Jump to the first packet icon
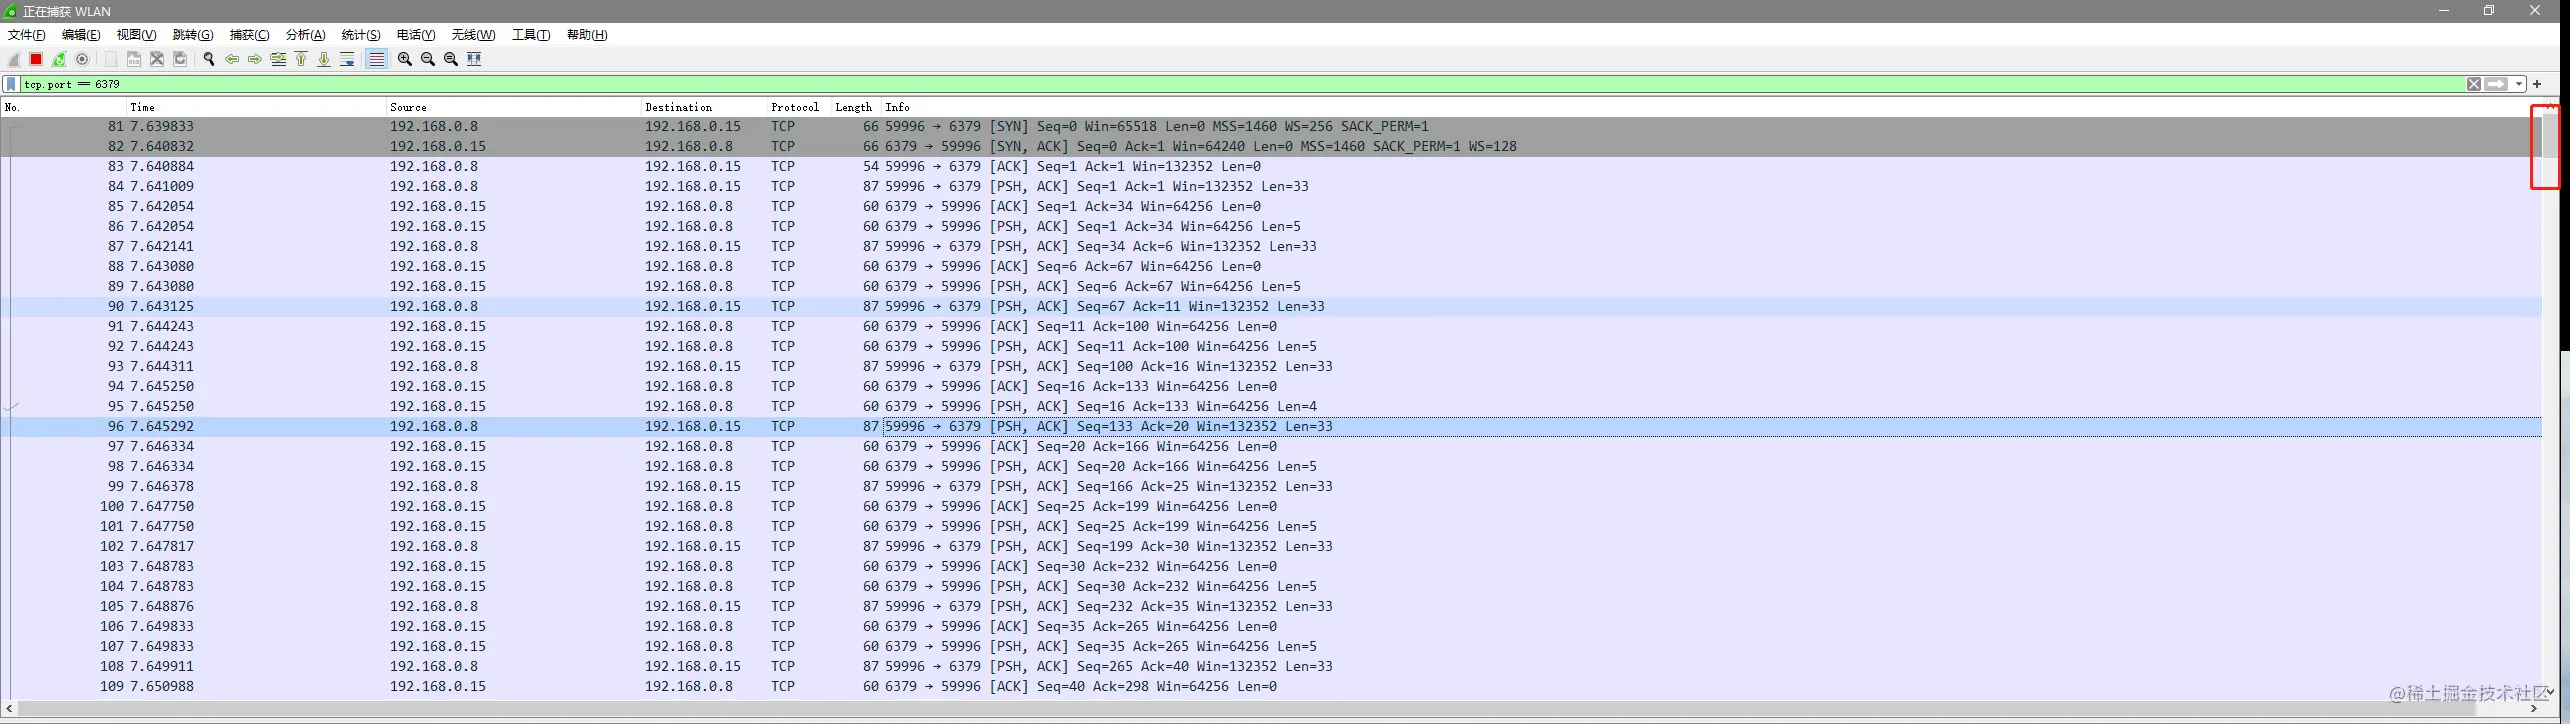Viewport: 2570px width, 724px height. pos(301,59)
